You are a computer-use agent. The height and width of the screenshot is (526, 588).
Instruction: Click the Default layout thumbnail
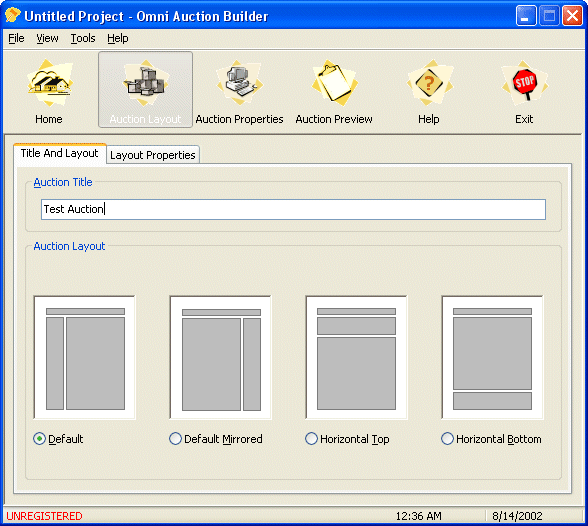[85, 357]
